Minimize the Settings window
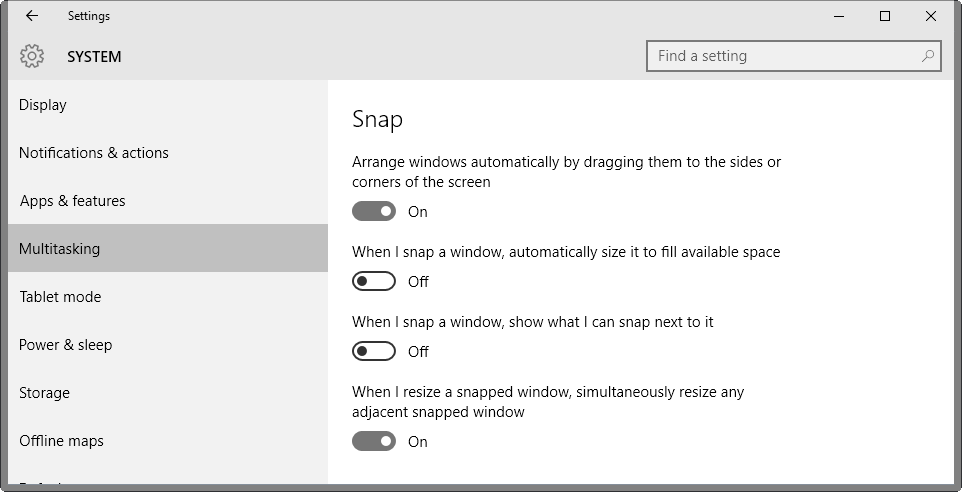Viewport: 962px width, 492px height. (x=838, y=16)
